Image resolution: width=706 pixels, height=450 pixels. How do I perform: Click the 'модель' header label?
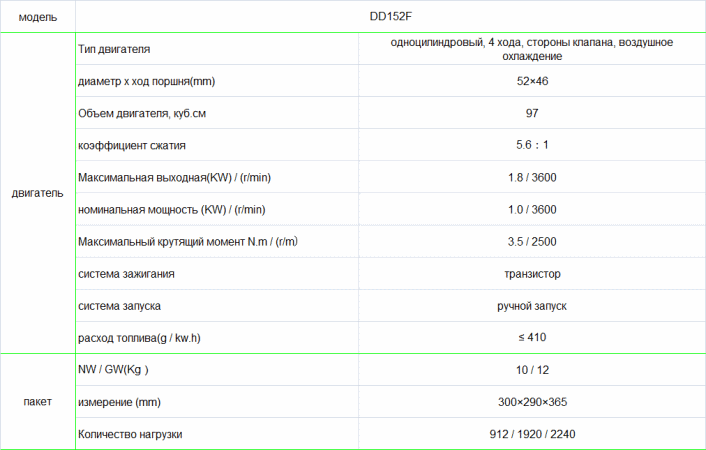(37, 18)
